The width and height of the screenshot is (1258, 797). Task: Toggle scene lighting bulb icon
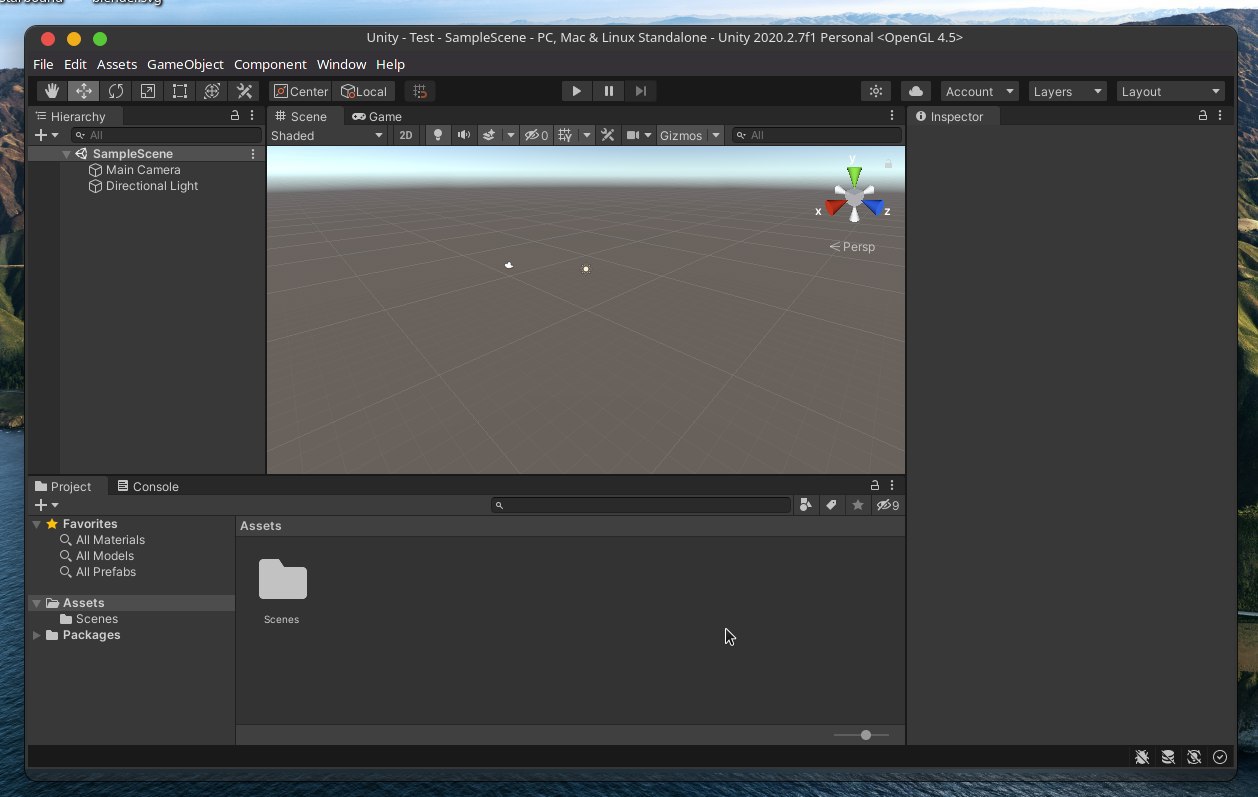click(437, 135)
